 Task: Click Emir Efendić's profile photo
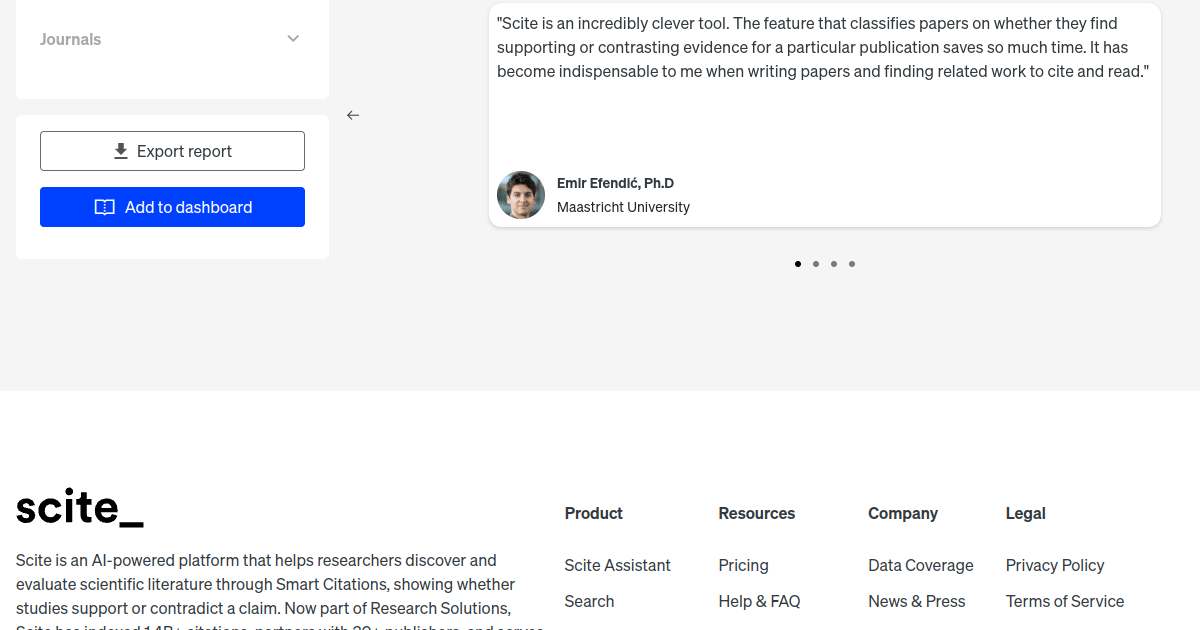521,195
